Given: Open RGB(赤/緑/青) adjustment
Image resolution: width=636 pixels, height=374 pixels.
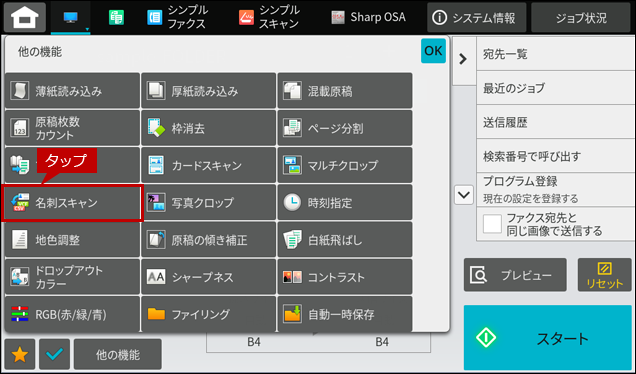Looking at the screenshot, I should (72, 314).
